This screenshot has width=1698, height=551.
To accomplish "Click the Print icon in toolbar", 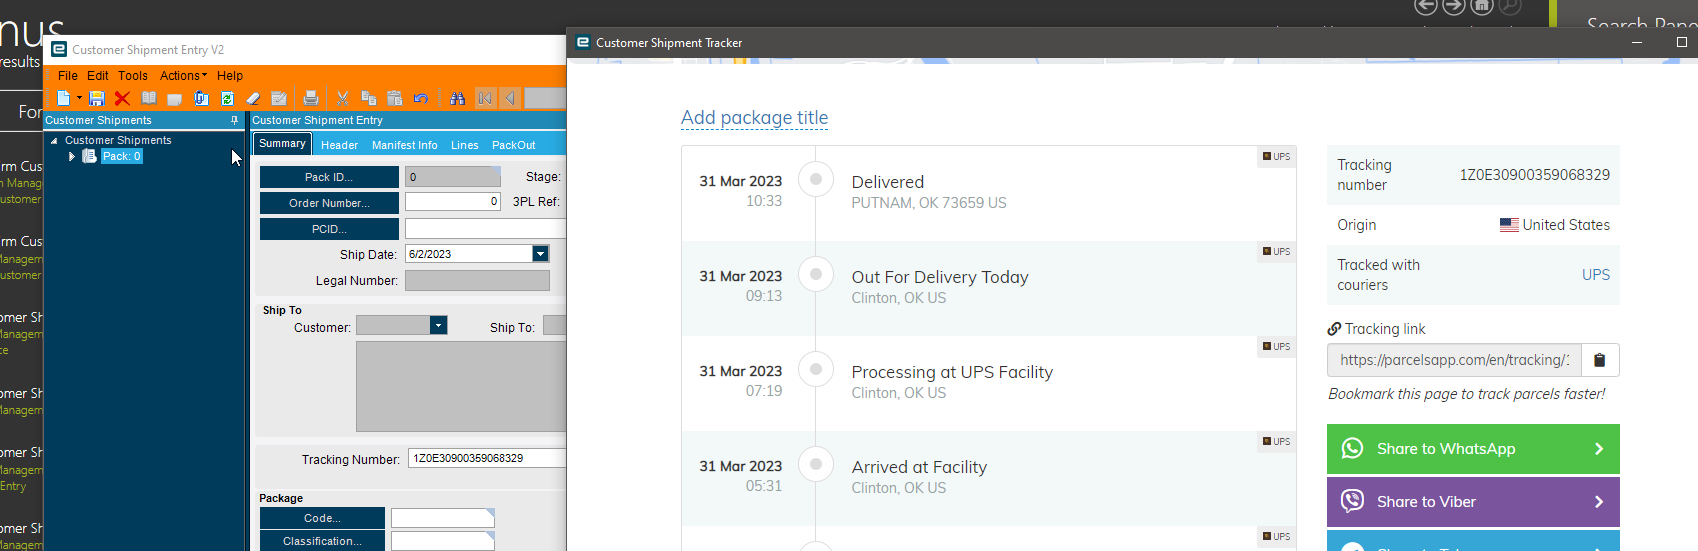I will pyautogui.click(x=311, y=98).
